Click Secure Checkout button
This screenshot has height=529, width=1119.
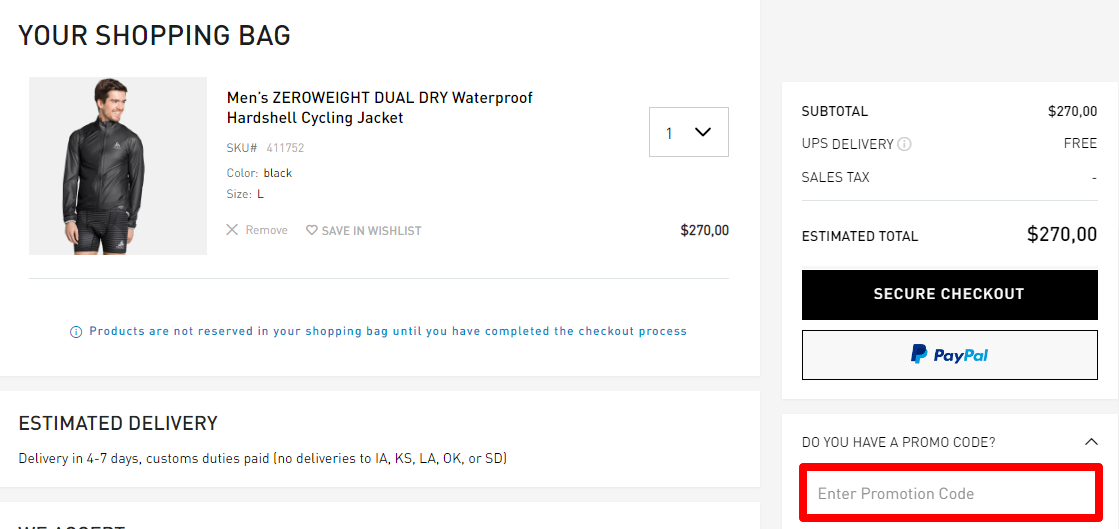[949, 294]
